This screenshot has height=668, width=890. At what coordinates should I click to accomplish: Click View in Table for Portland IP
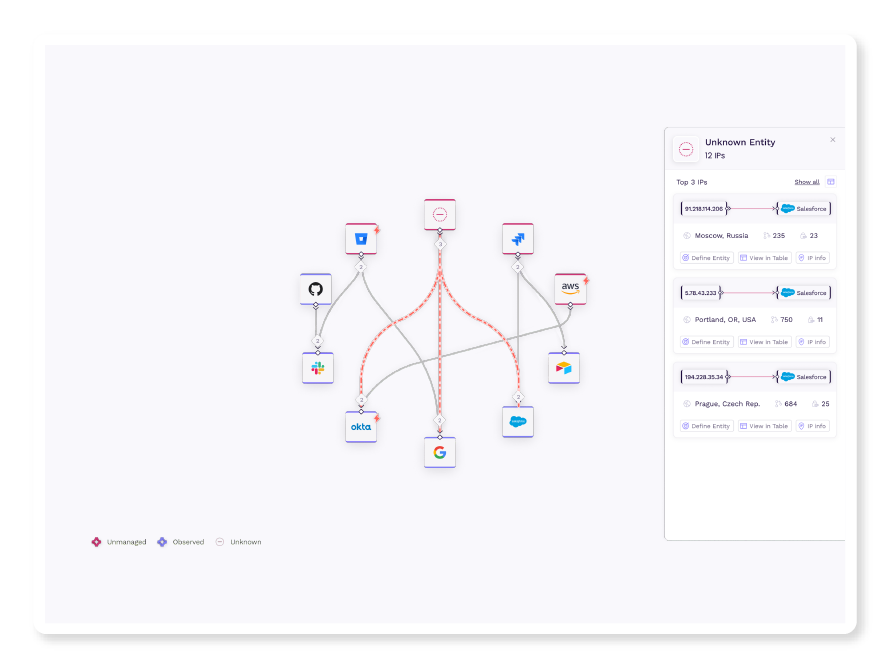(x=764, y=342)
